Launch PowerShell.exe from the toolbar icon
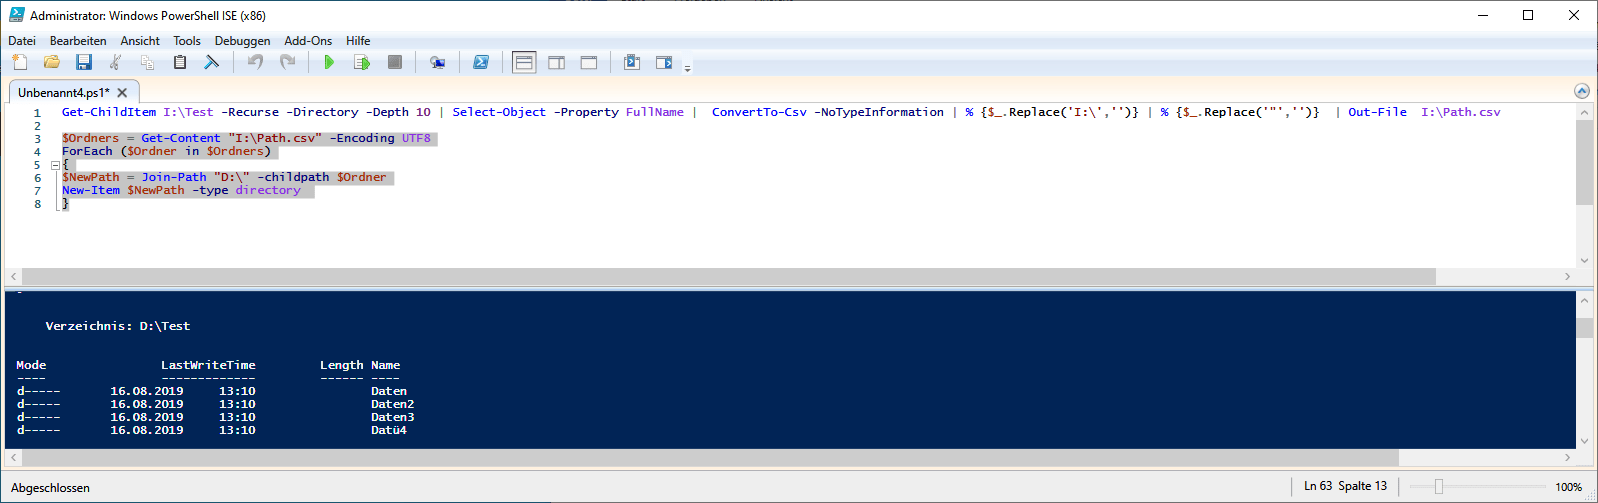Viewport: 1598px width, 503px height. (x=481, y=62)
